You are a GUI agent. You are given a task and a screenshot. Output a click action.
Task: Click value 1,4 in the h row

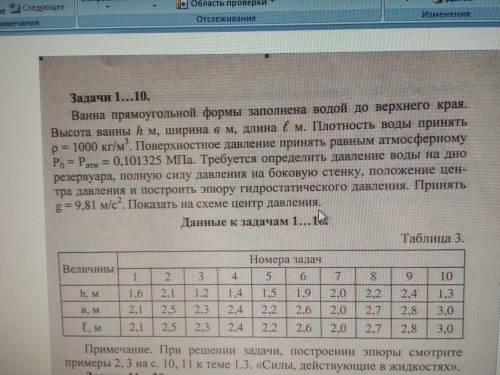click(235, 293)
